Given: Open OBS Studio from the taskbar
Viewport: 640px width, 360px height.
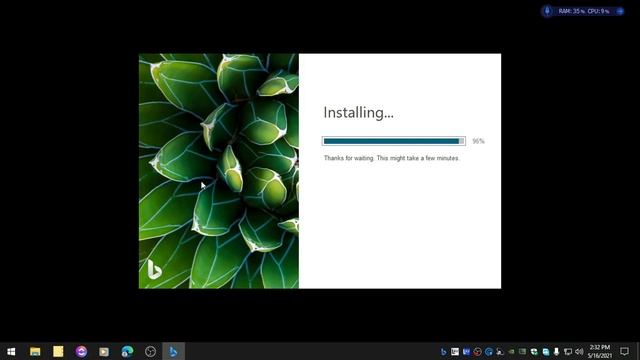Looking at the screenshot, I should coord(150,351).
